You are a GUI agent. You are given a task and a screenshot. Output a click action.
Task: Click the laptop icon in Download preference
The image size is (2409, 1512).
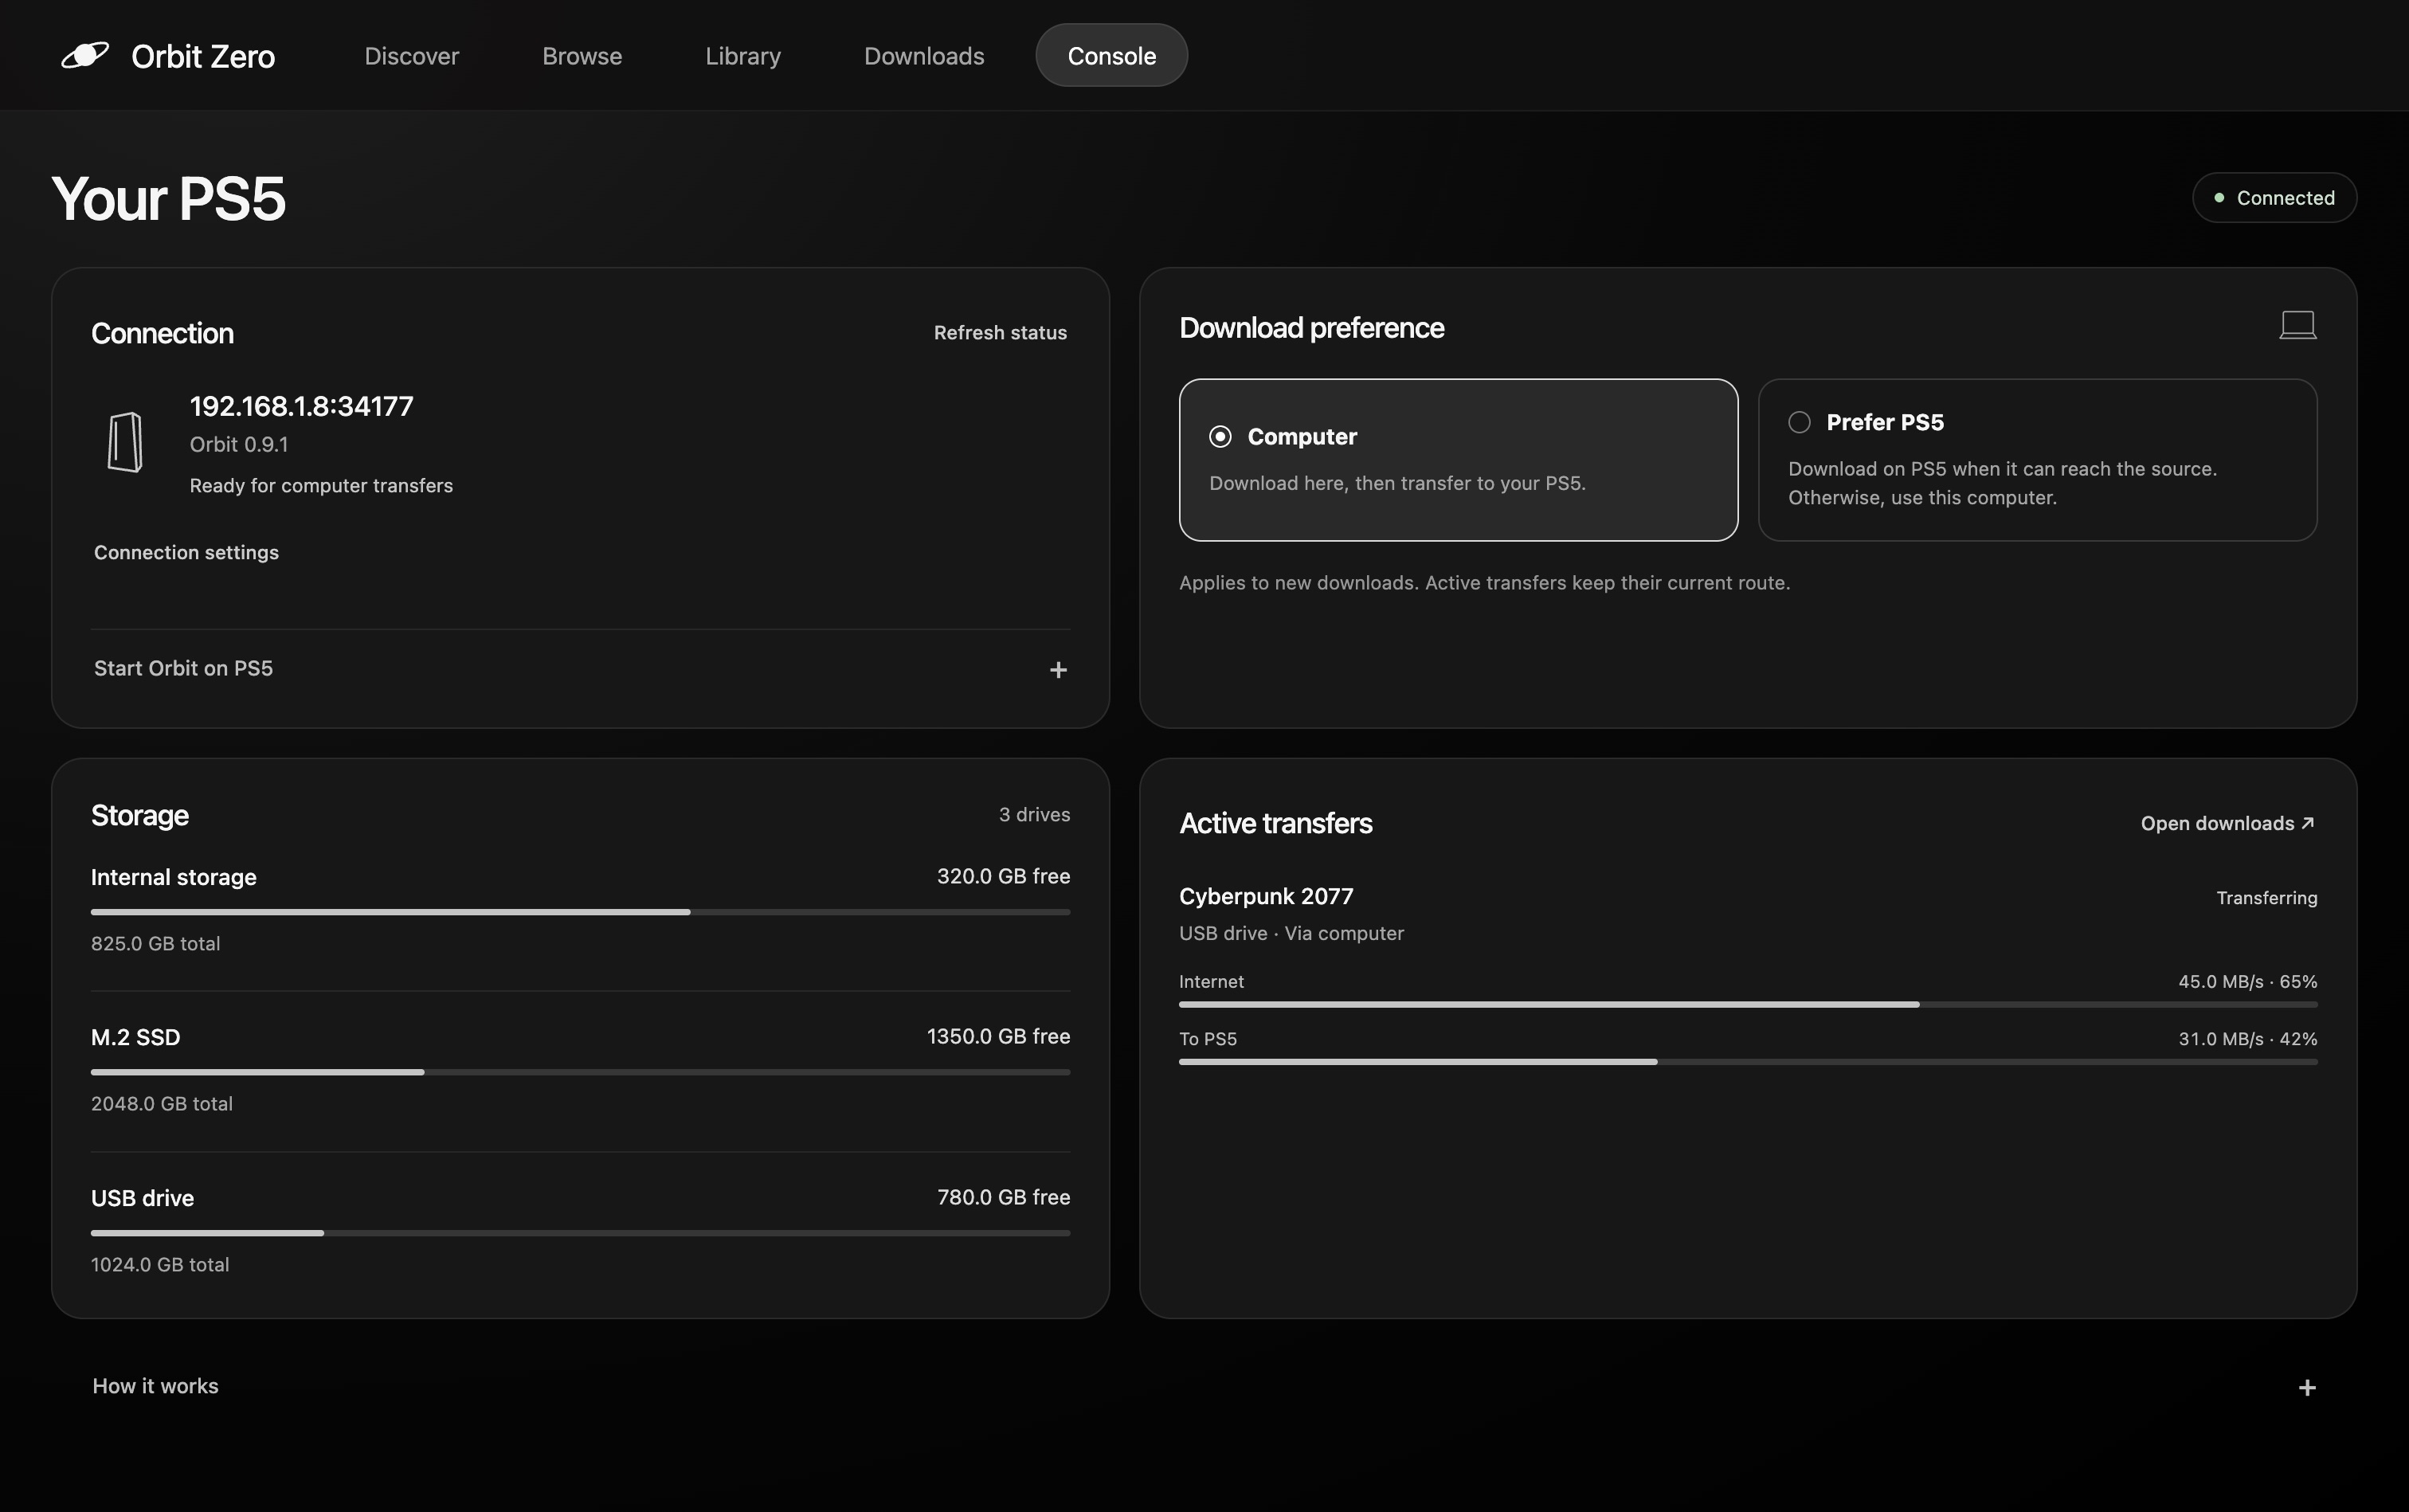click(2297, 325)
